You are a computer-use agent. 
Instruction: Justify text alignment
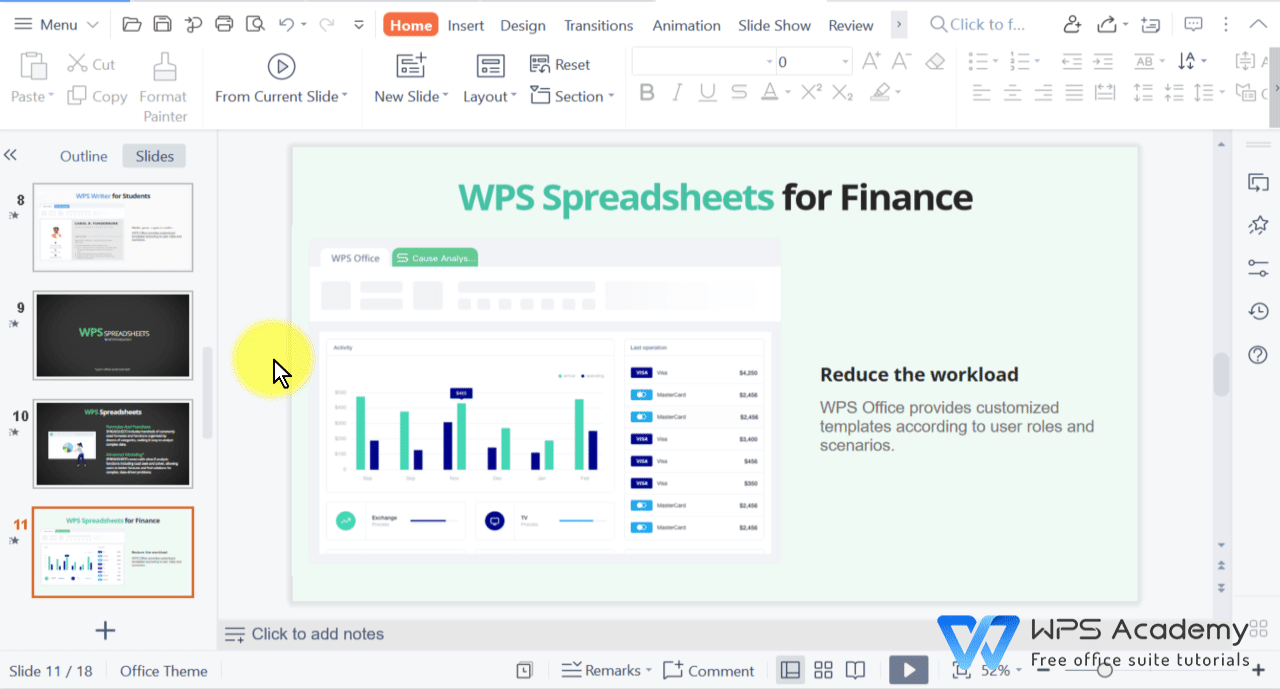pyautogui.click(x=1074, y=93)
